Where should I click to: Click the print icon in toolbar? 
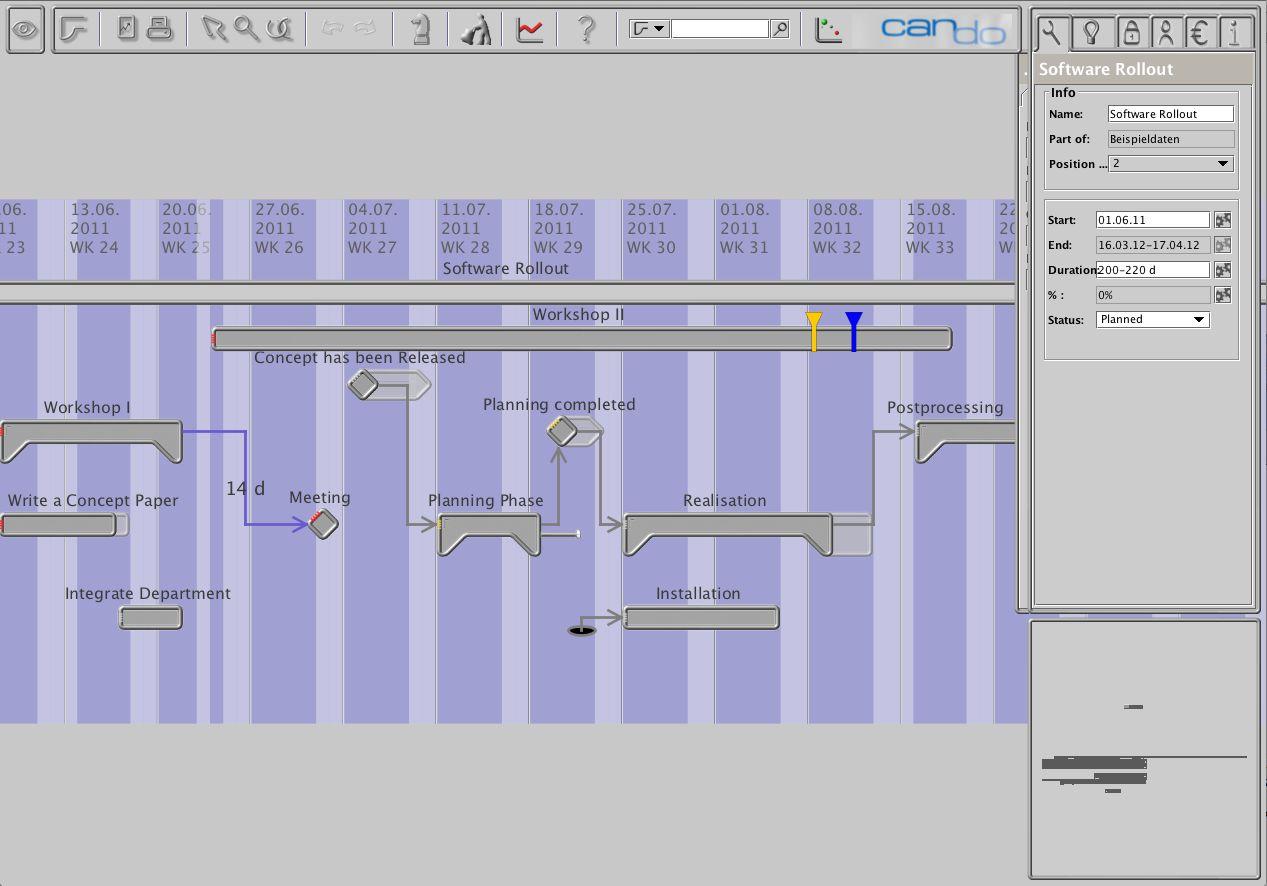pyautogui.click(x=160, y=29)
